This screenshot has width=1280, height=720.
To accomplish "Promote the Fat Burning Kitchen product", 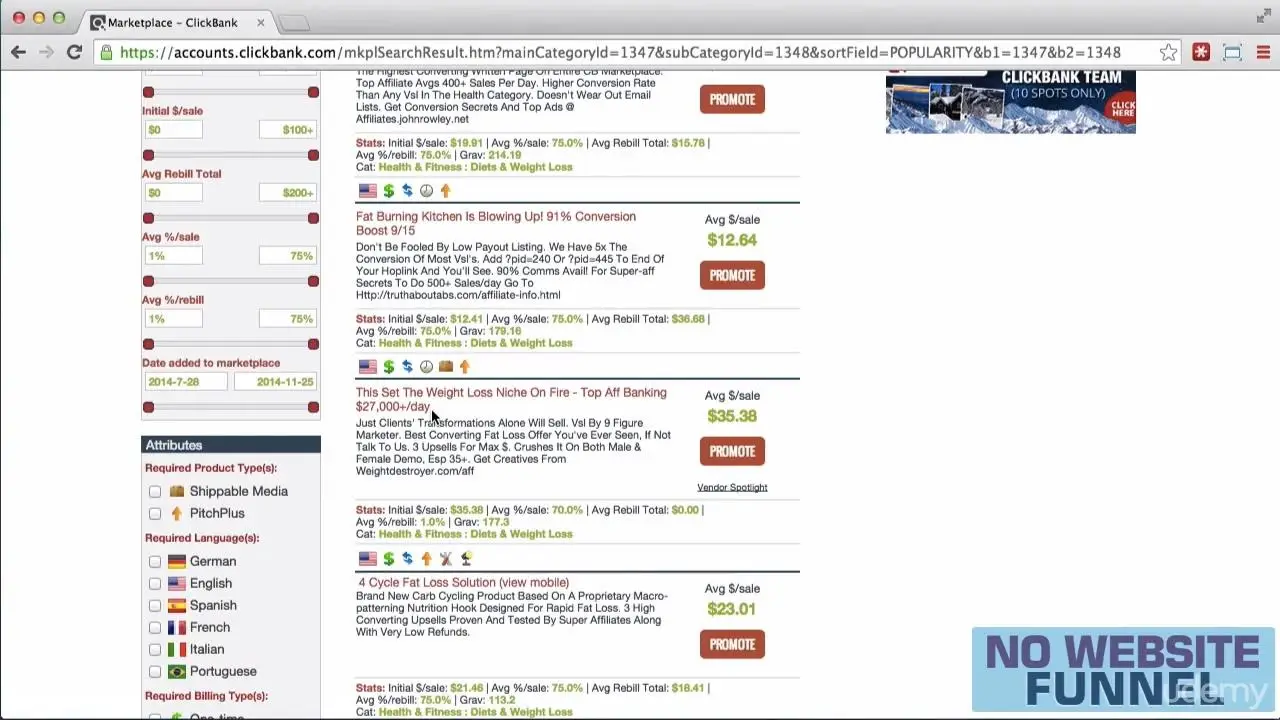I will pyautogui.click(x=732, y=275).
